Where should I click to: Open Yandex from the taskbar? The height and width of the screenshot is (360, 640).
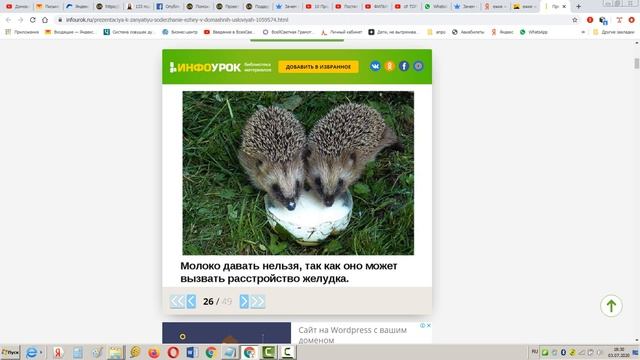pyautogui.click(x=58, y=352)
